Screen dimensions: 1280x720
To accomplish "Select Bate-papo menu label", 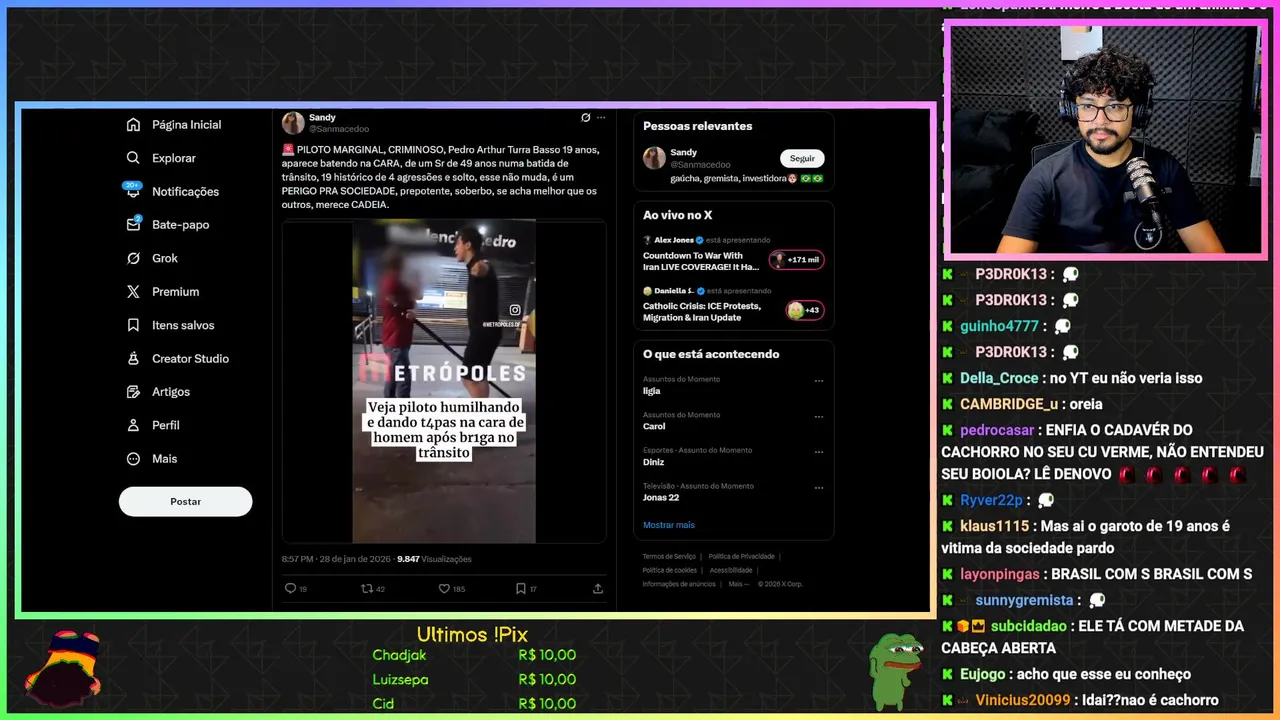I will pos(181,225).
